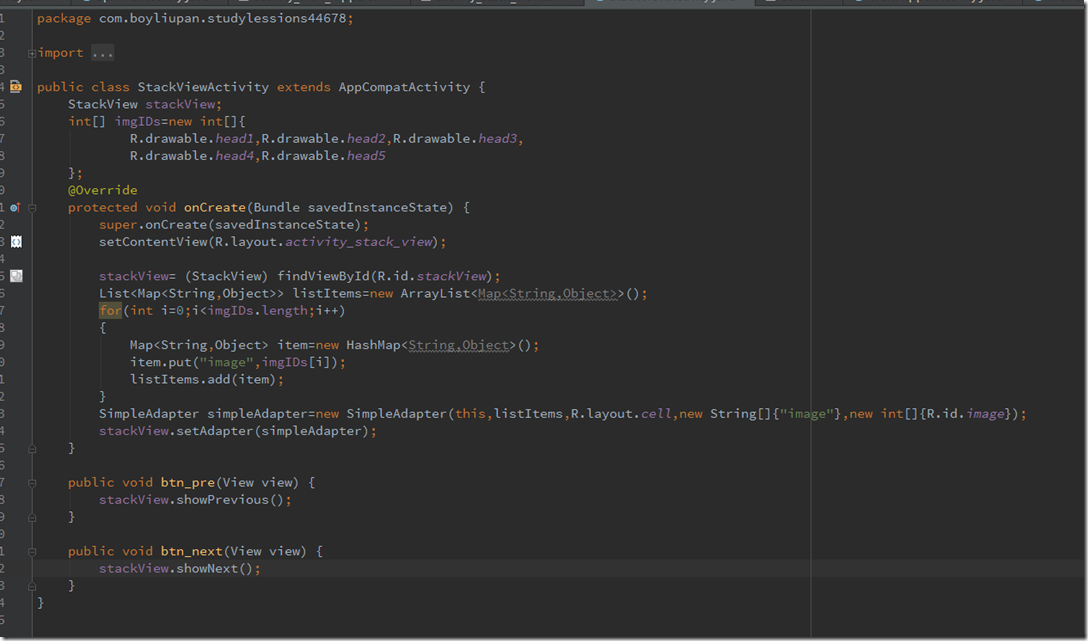Expand the folded import statements
The image size is (1088, 641).
(32, 53)
